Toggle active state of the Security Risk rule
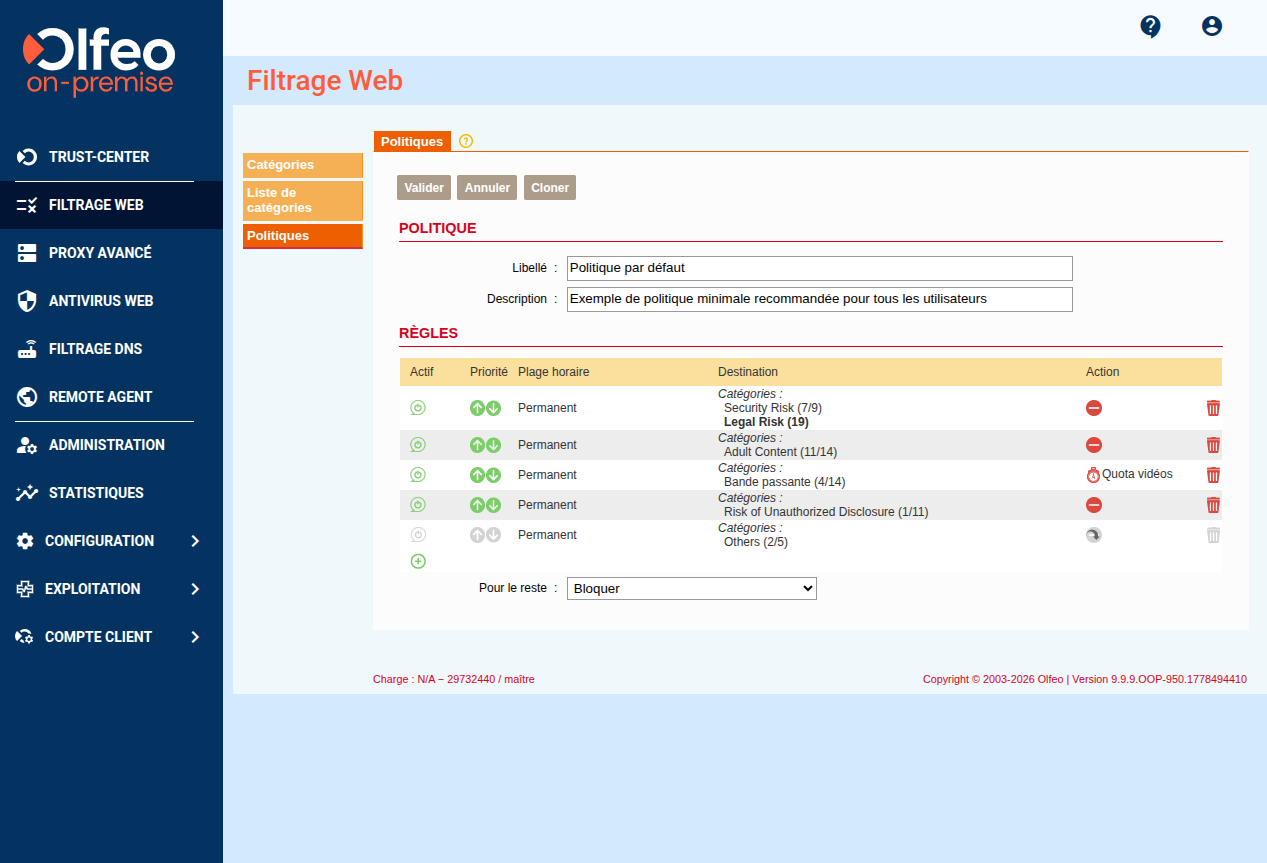 point(418,408)
